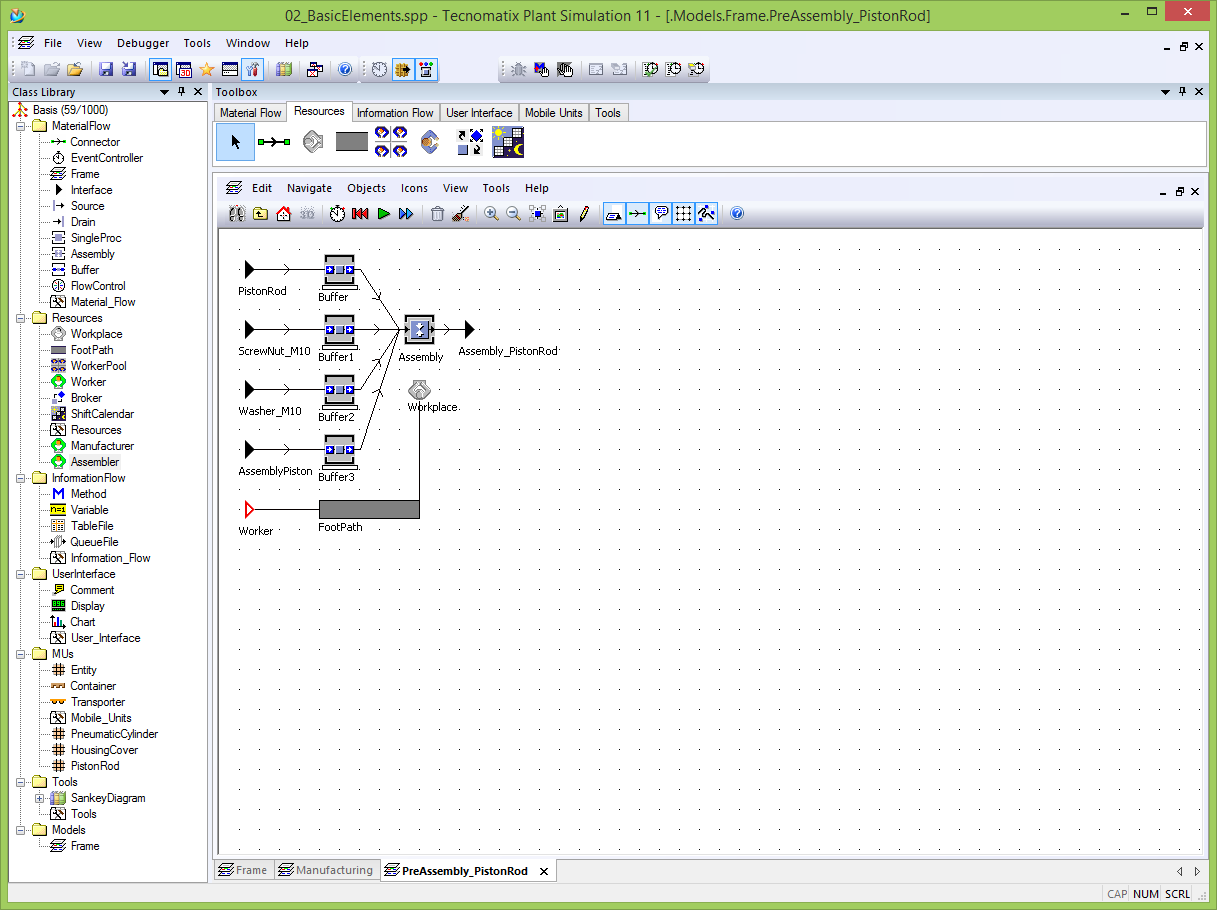
Task: Toggle the grid display in frame toolbar
Action: pyautogui.click(x=683, y=214)
